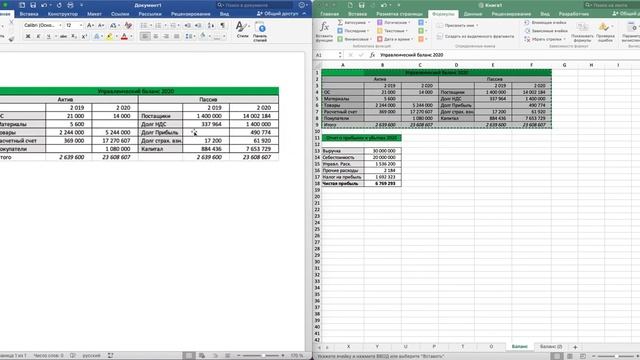Add a new sheet with plus button
640x360 pixels.
575,347
